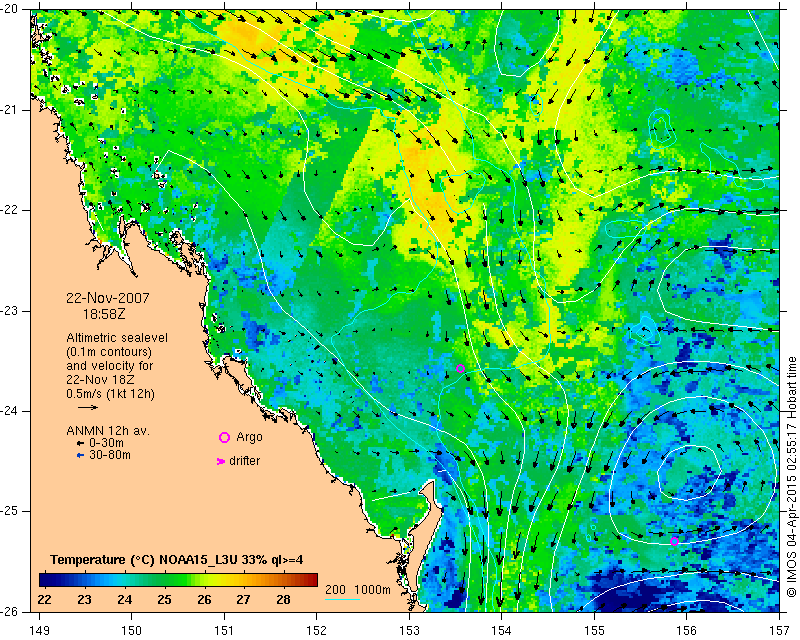
Task: Click the 'drifter' legend label
Action: click(244, 461)
